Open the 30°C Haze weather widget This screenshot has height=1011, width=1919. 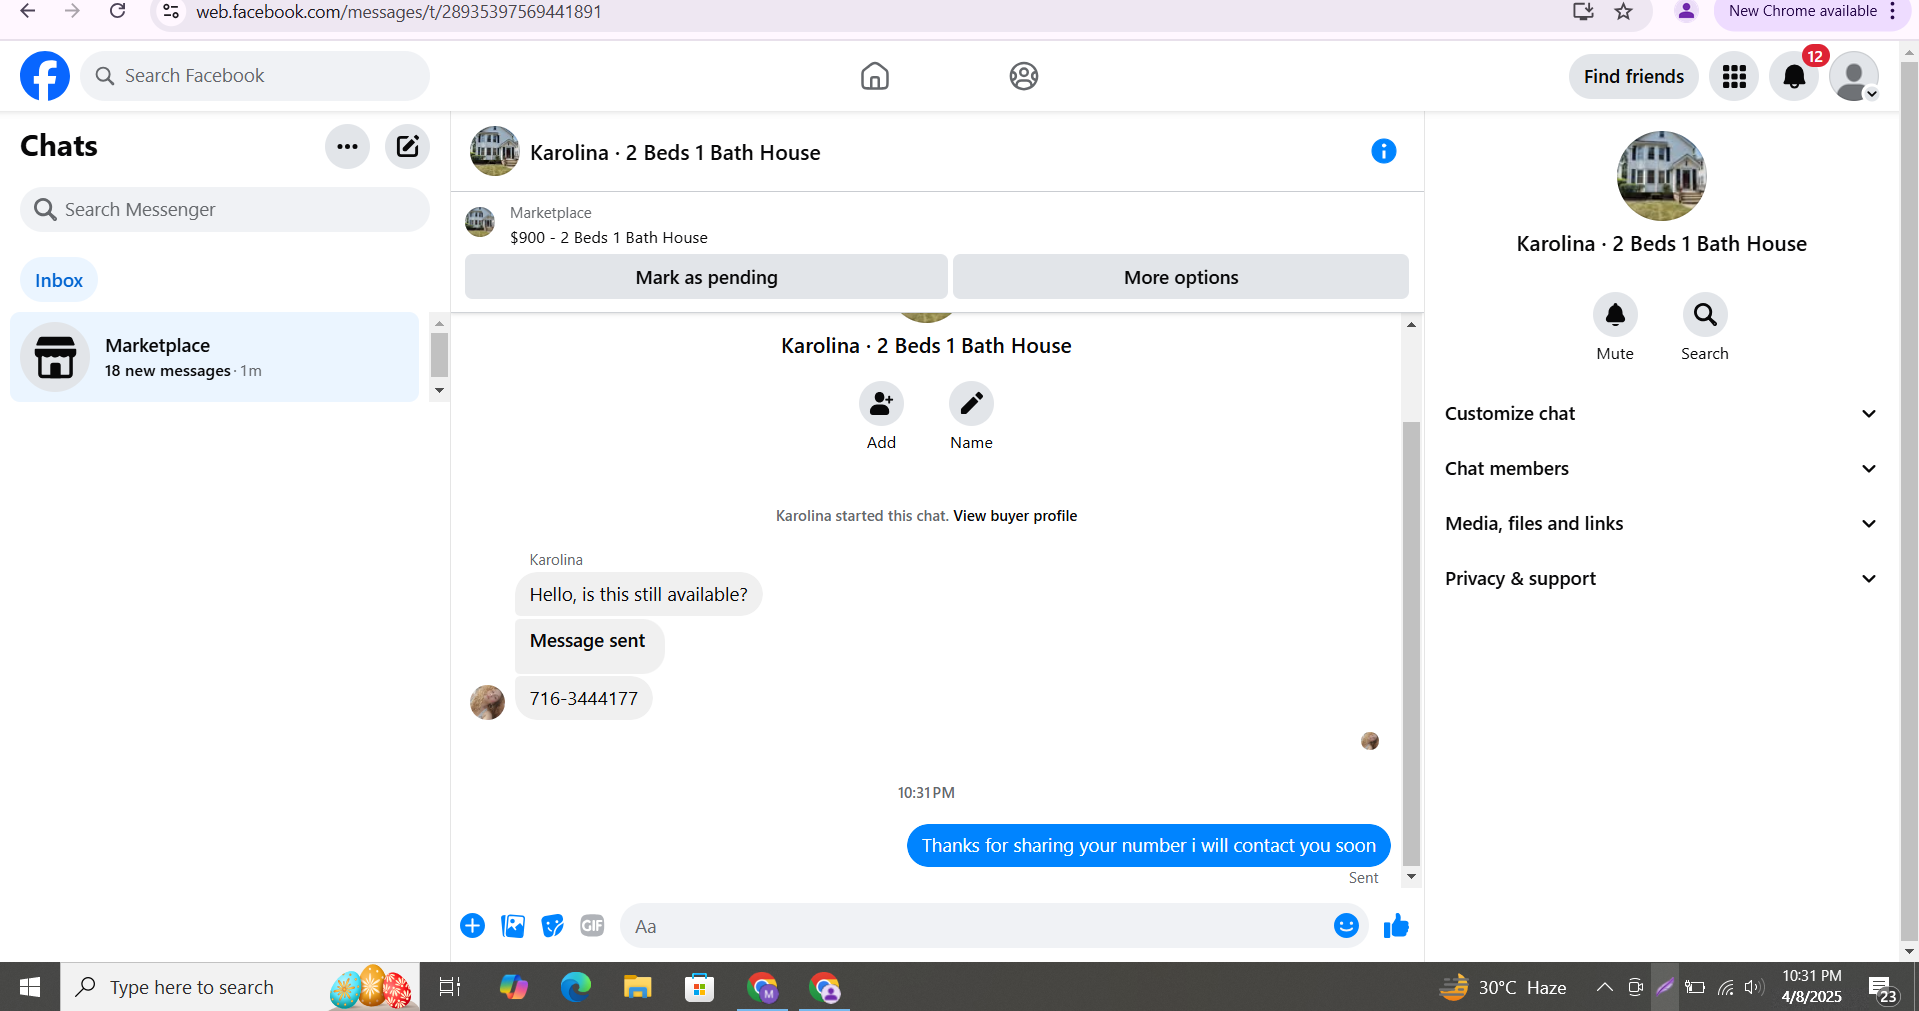pos(1503,987)
